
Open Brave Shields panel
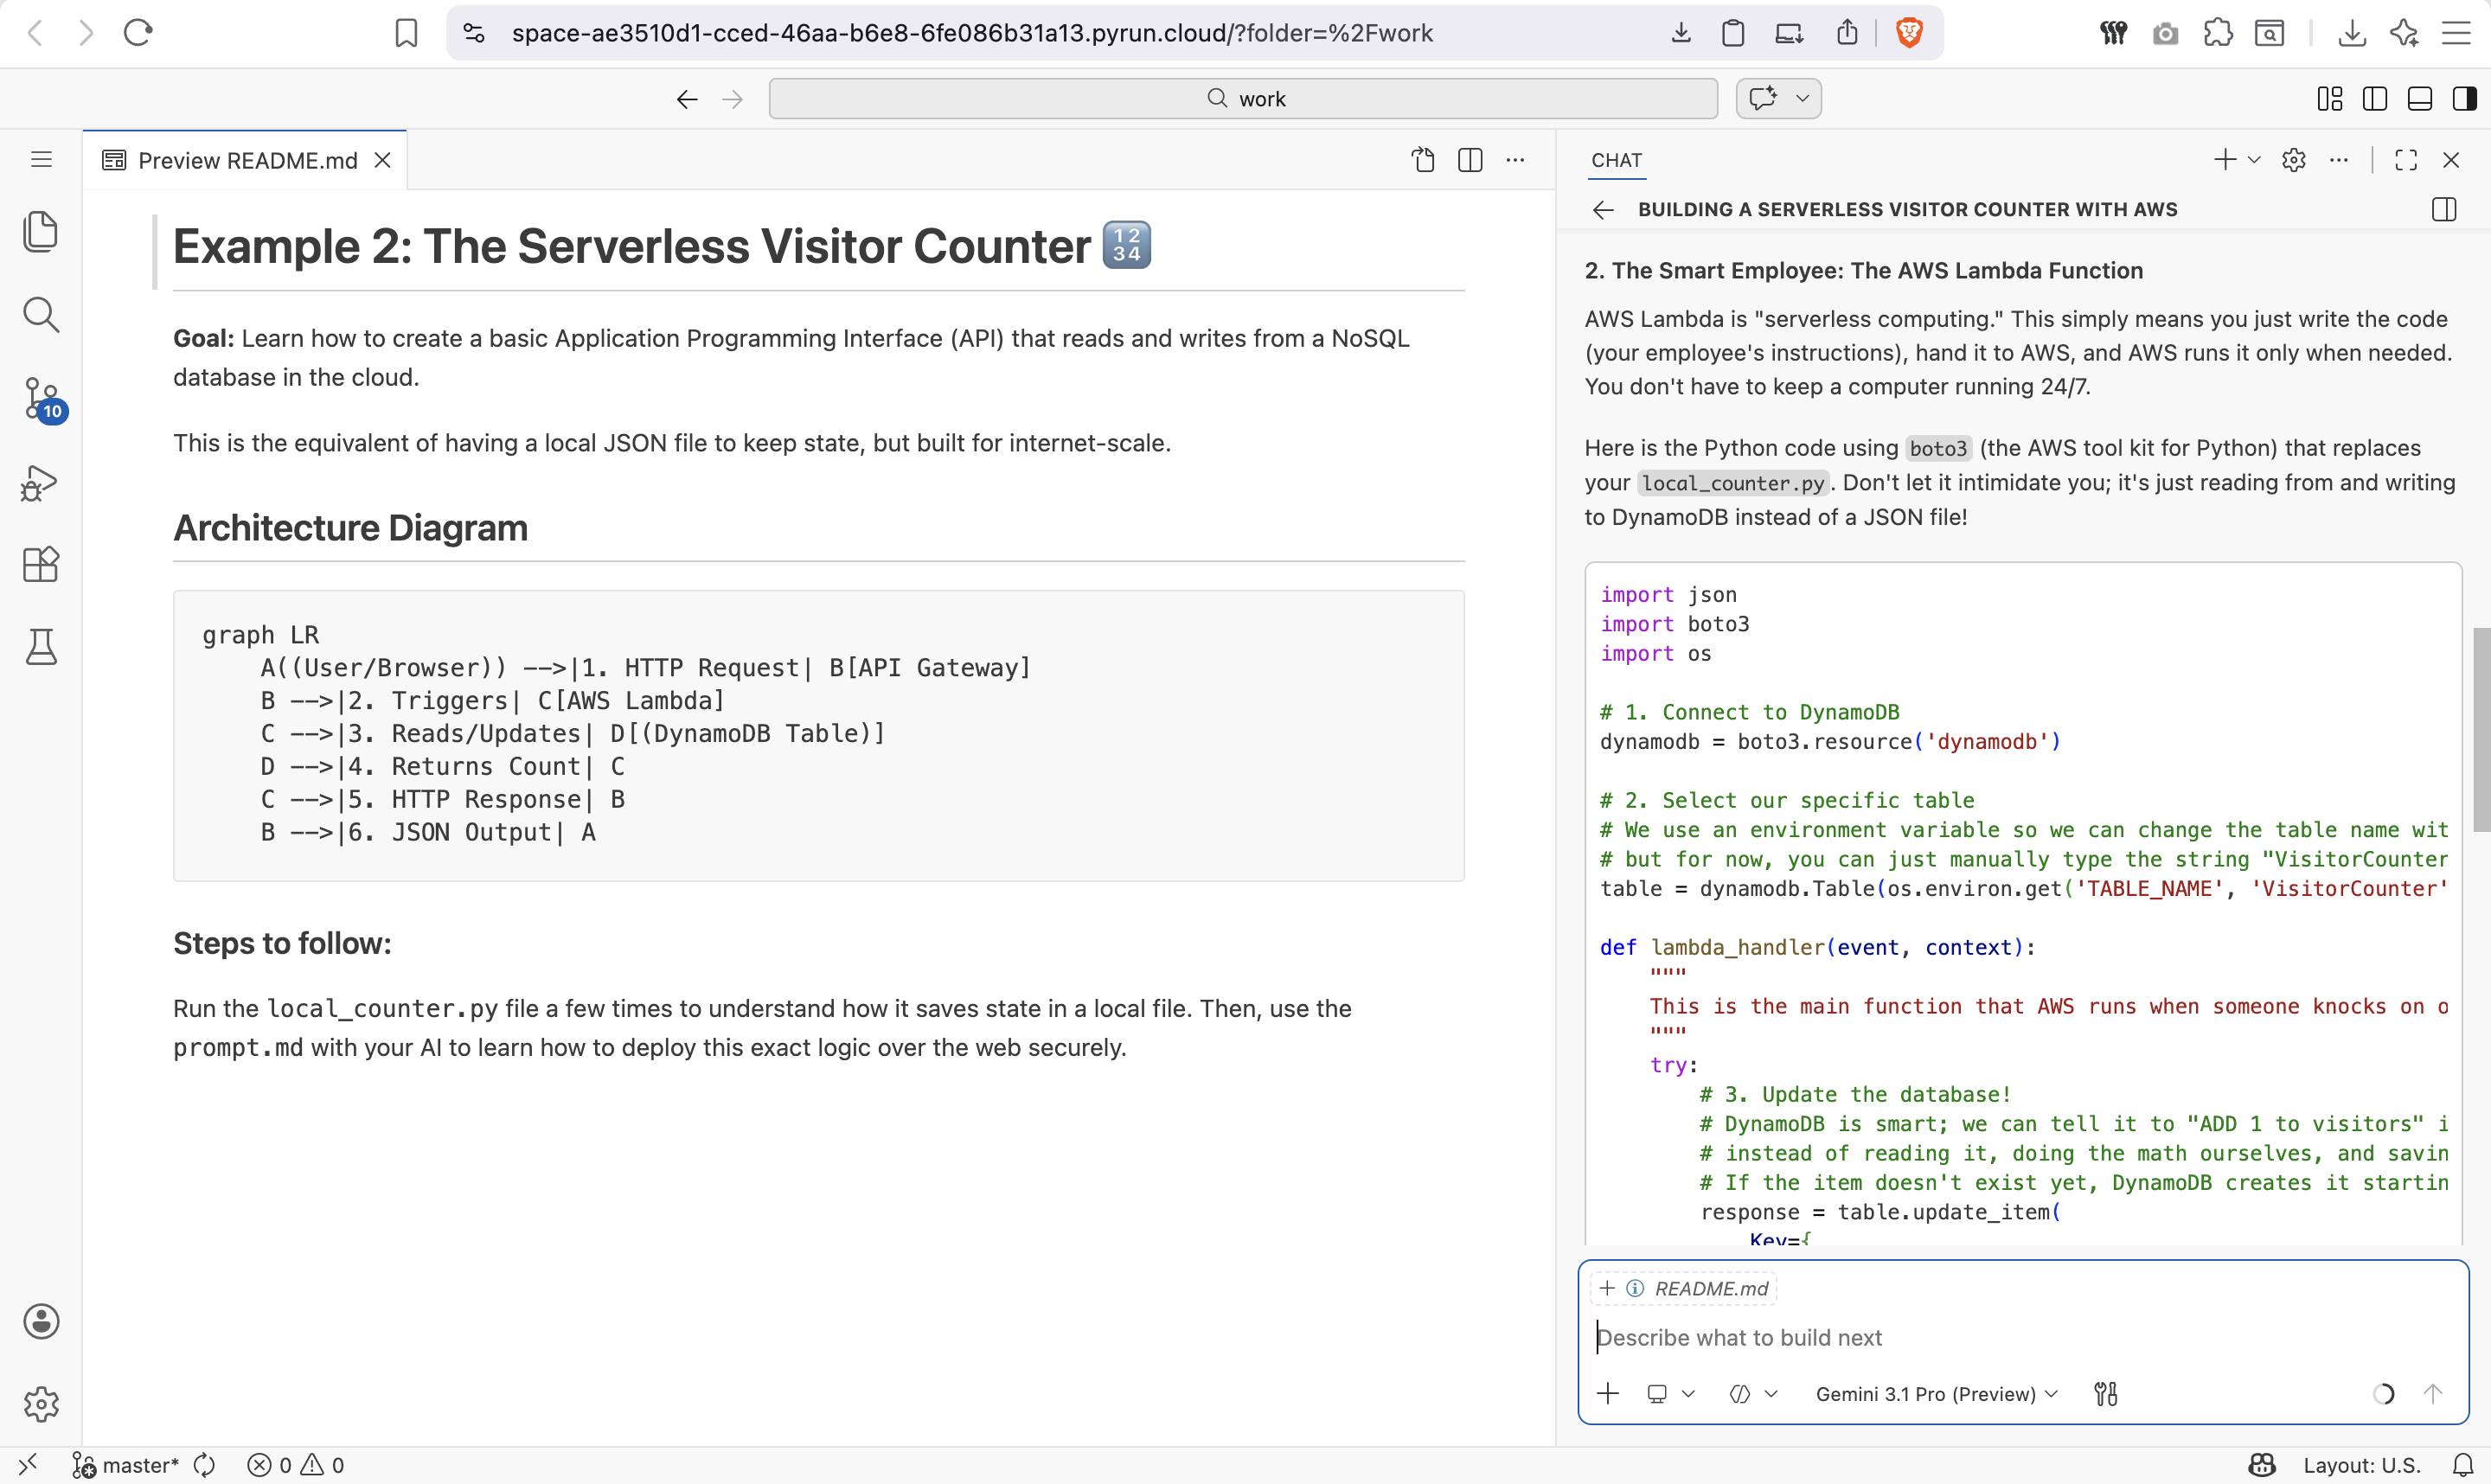1909,33
